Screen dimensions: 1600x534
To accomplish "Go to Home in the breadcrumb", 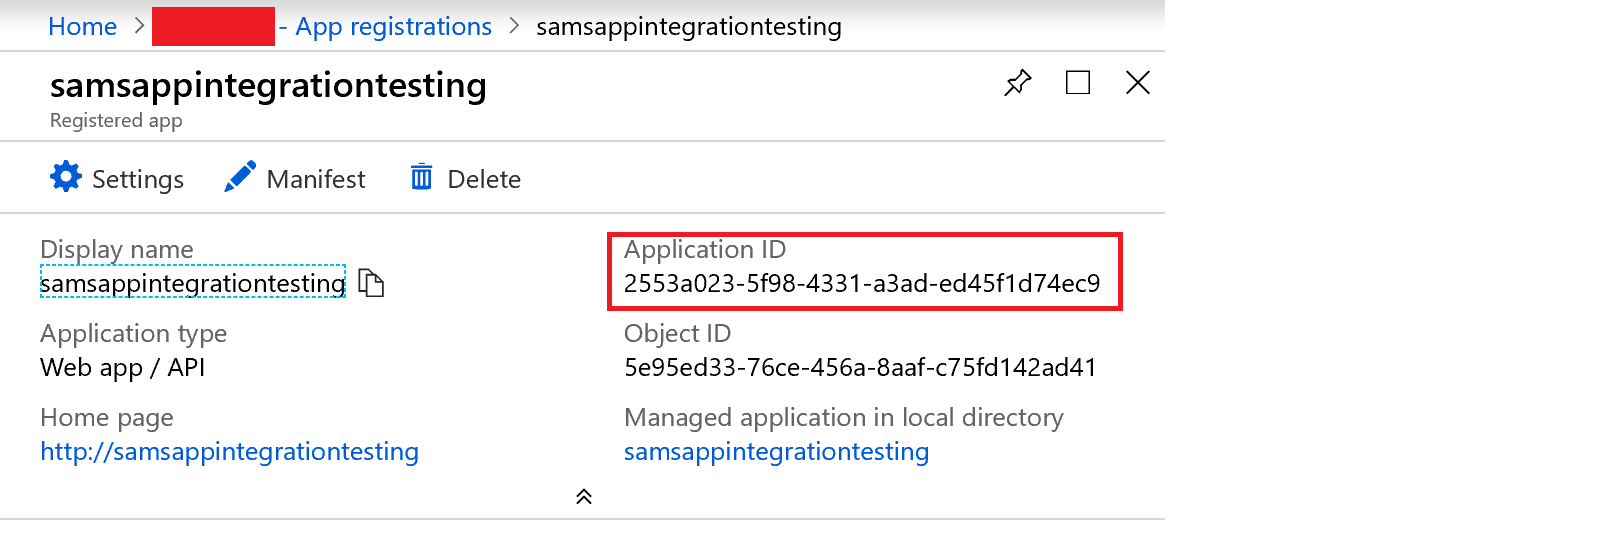I will click(x=82, y=27).
